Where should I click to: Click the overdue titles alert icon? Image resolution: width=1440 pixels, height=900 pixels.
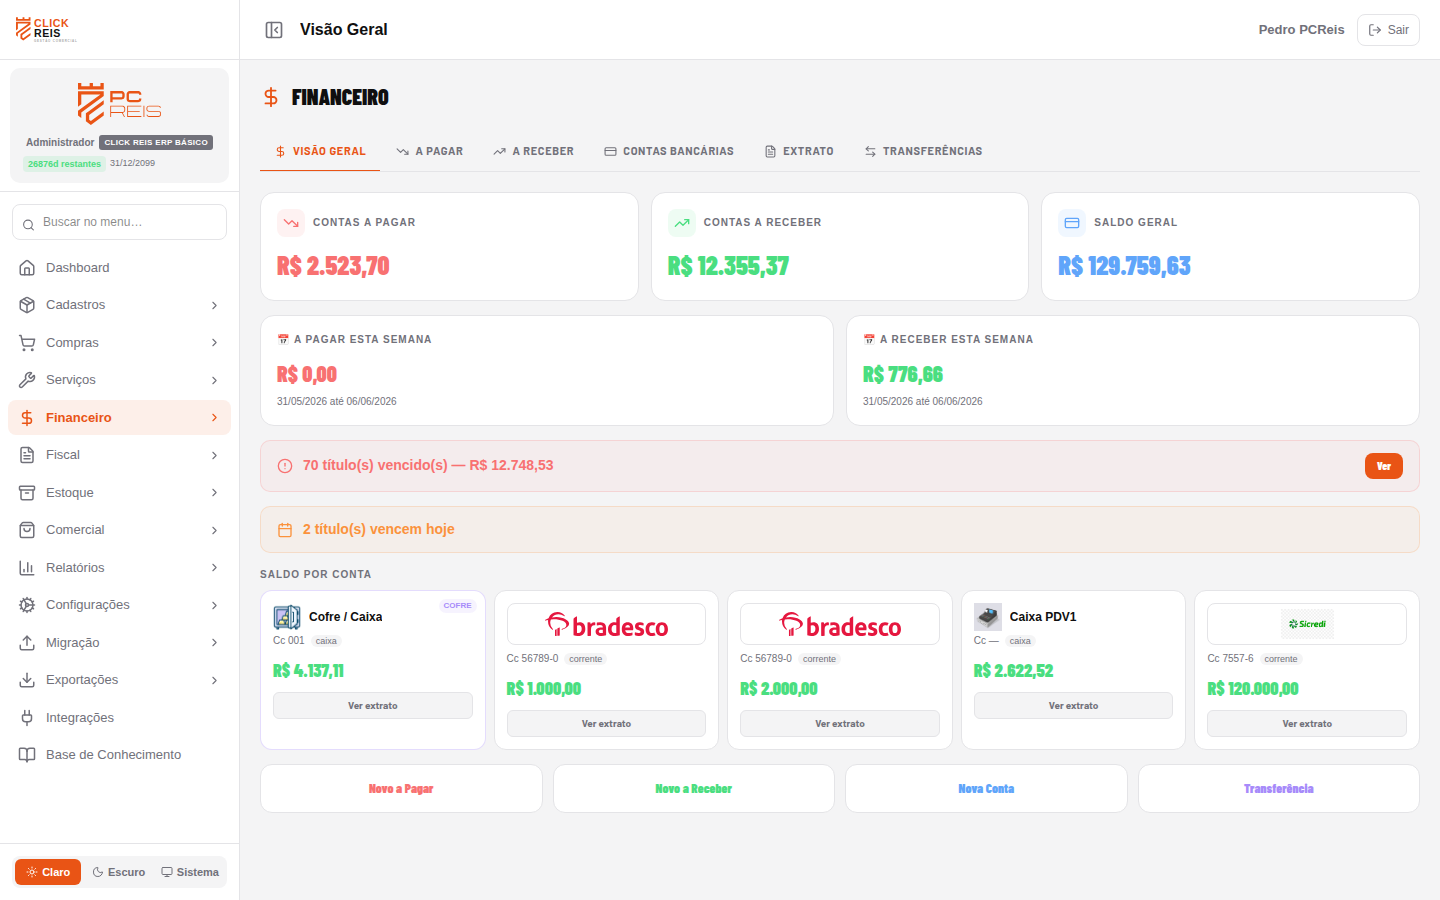[x=285, y=466]
